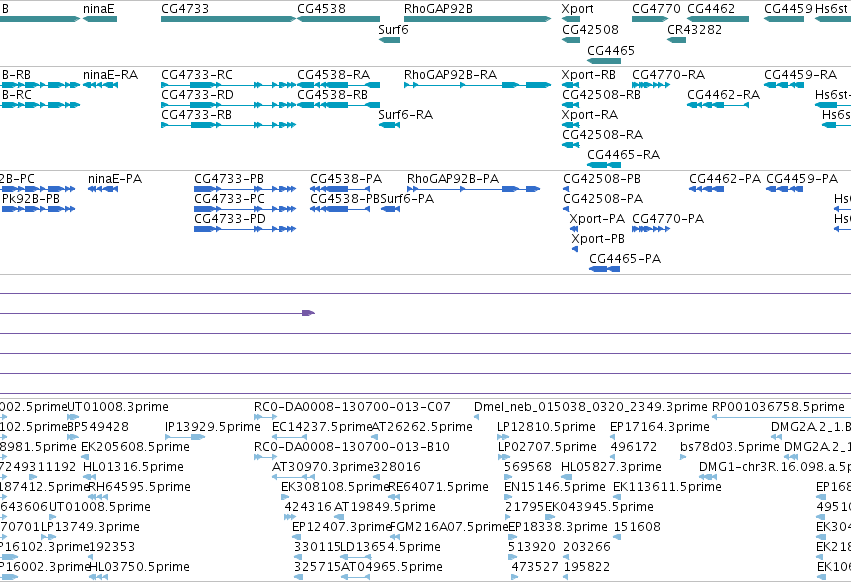851x582 pixels.
Task: Click the CG4462-RA transcript
Action: (718, 105)
